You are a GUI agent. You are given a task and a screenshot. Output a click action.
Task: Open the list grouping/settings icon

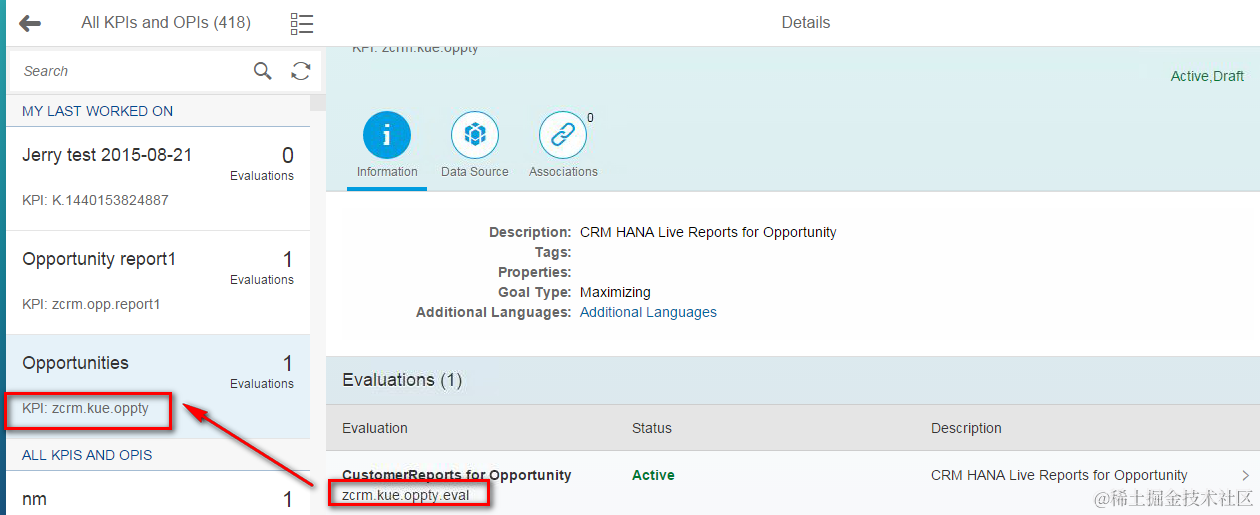301,24
